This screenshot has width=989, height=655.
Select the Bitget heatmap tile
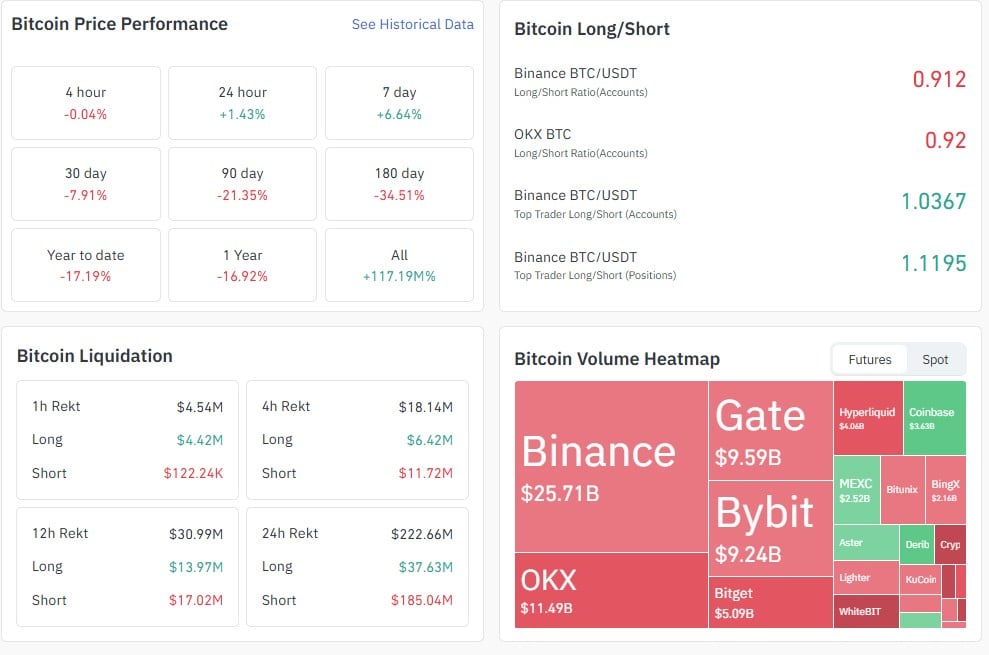pos(770,602)
